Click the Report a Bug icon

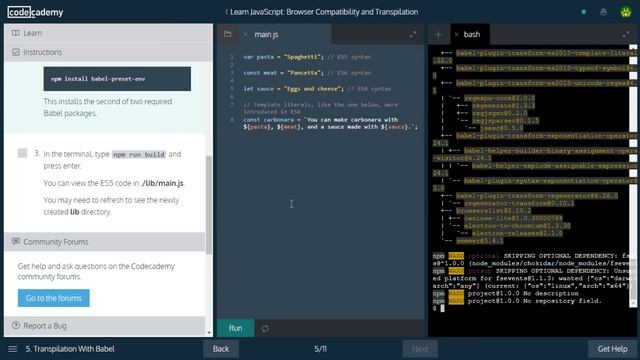tap(16, 326)
